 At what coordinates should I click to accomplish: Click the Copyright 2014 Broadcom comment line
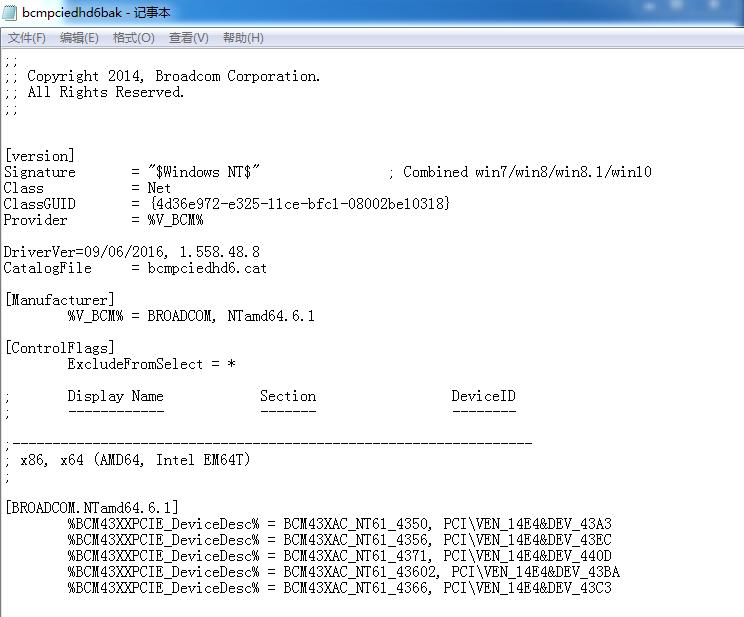click(x=162, y=76)
